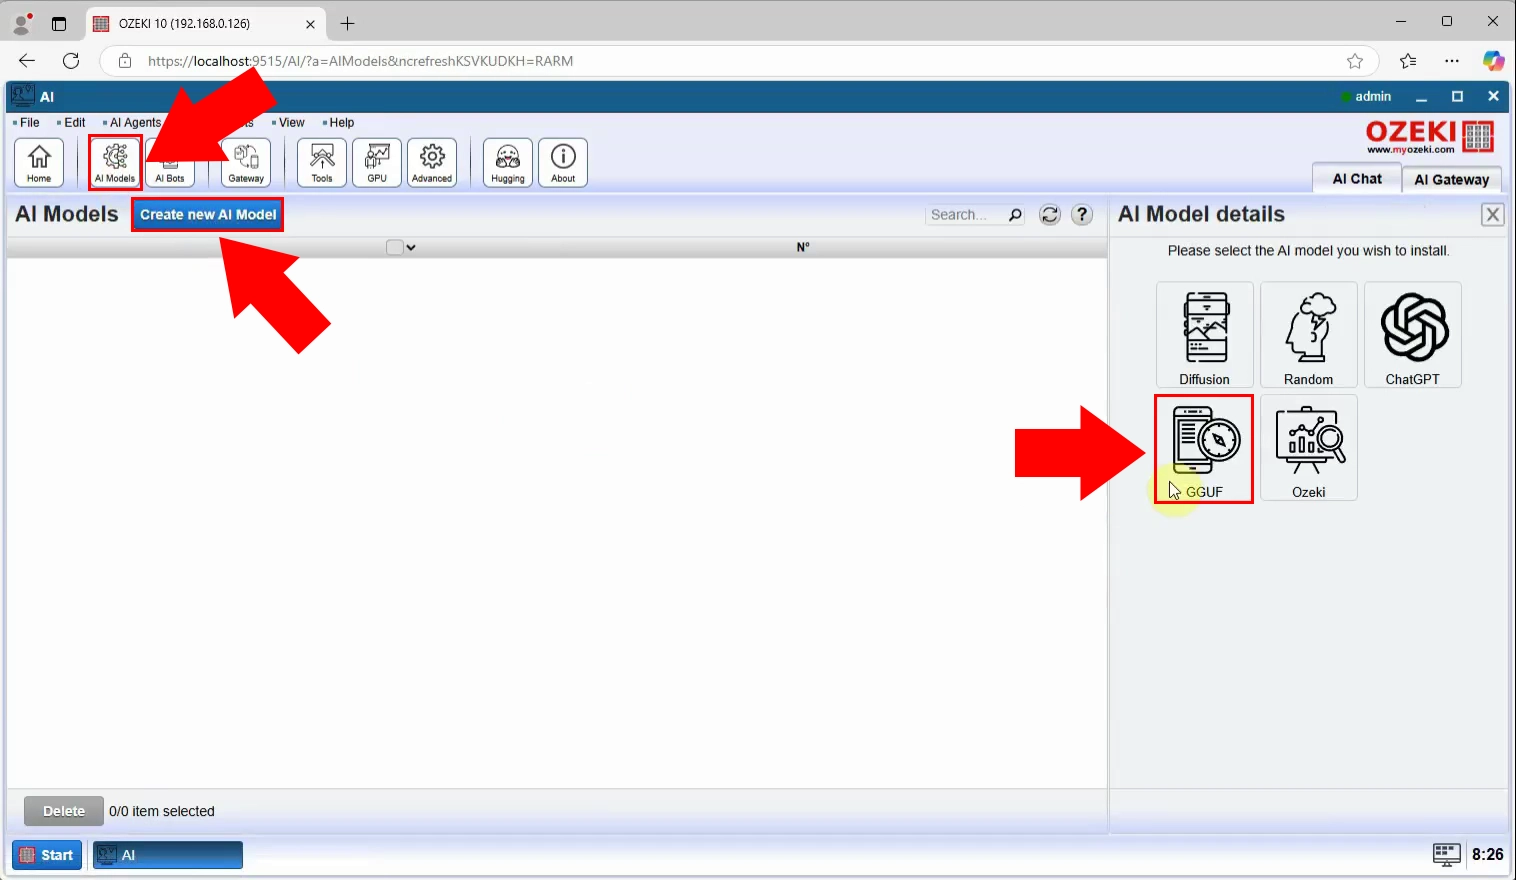Open the Start menu button

click(x=47, y=855)
